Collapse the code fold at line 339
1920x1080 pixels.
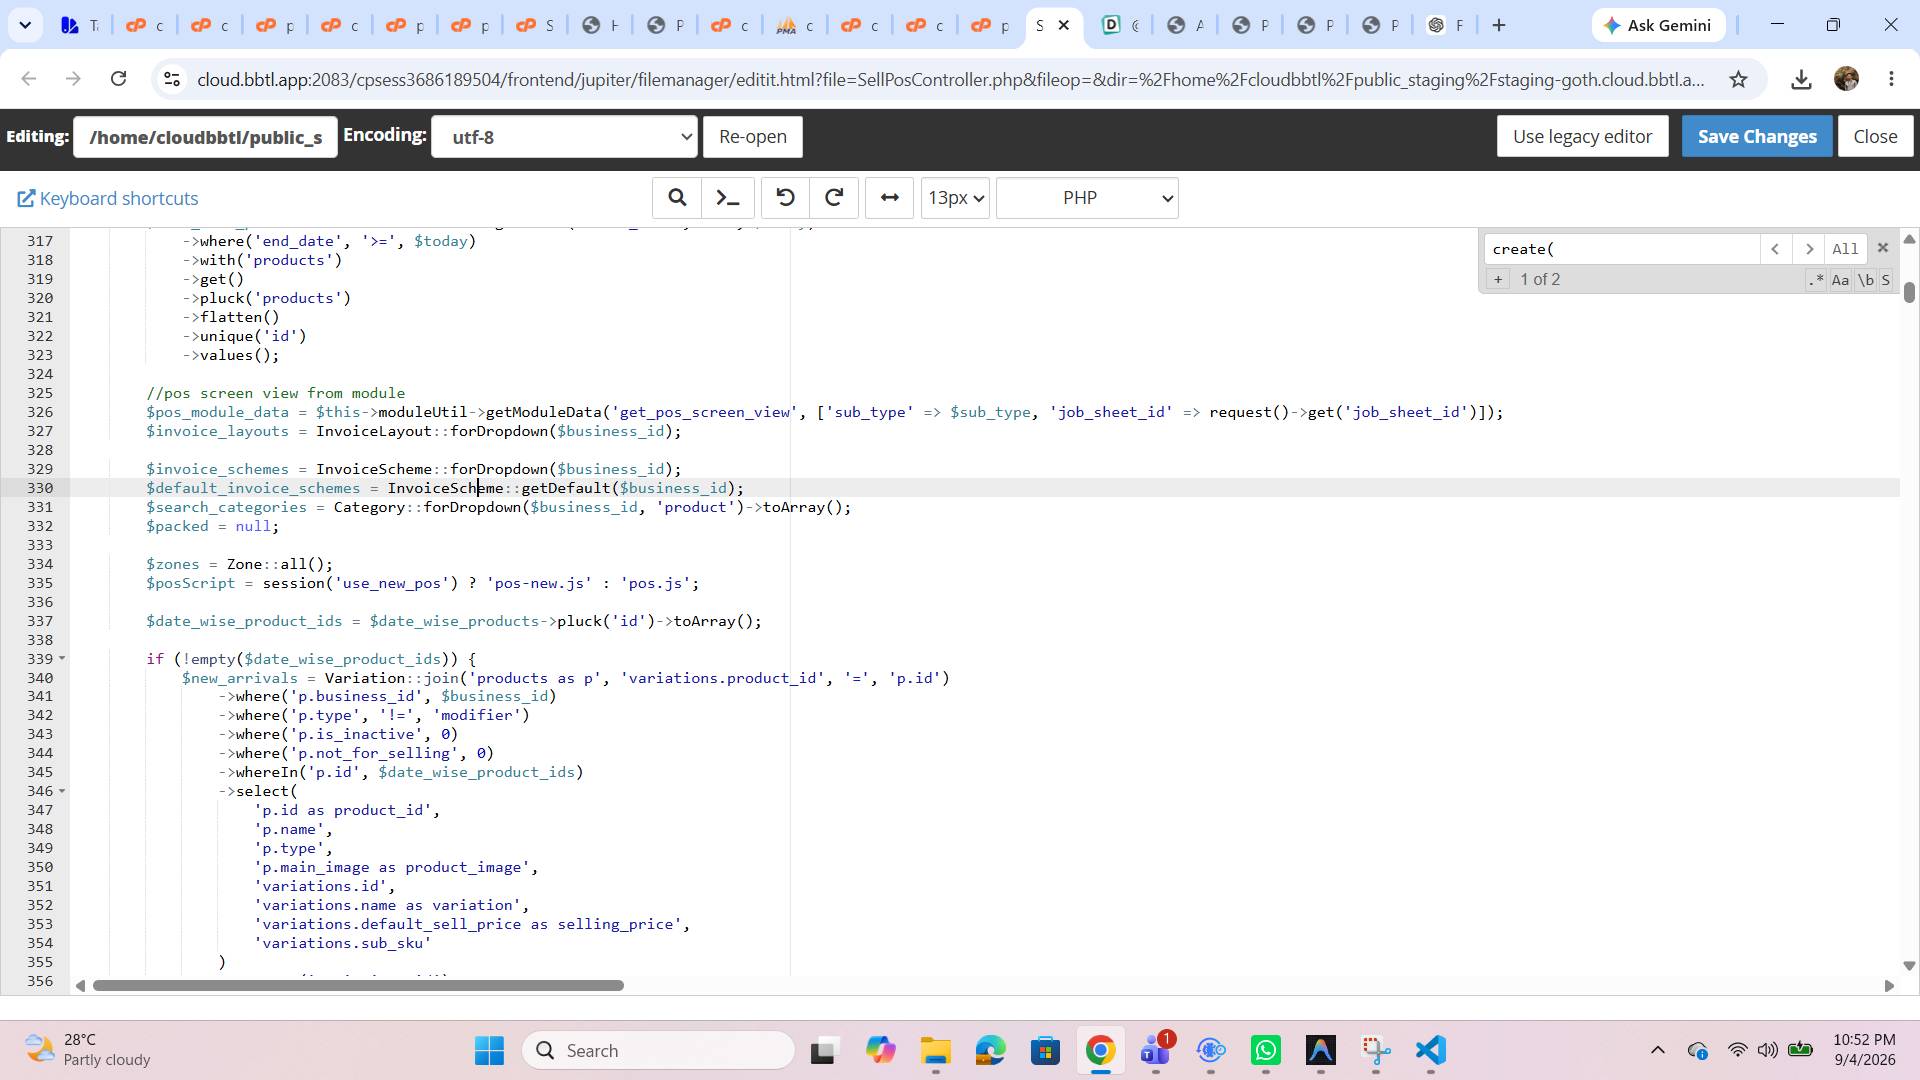[x=62, y=658]
